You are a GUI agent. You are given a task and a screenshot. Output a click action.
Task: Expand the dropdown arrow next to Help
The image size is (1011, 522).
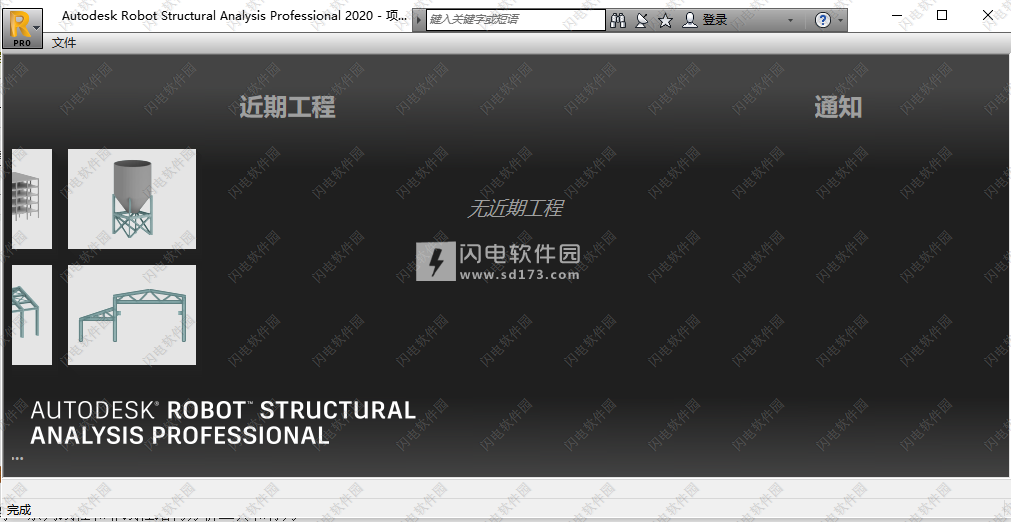tap(841, 21)
